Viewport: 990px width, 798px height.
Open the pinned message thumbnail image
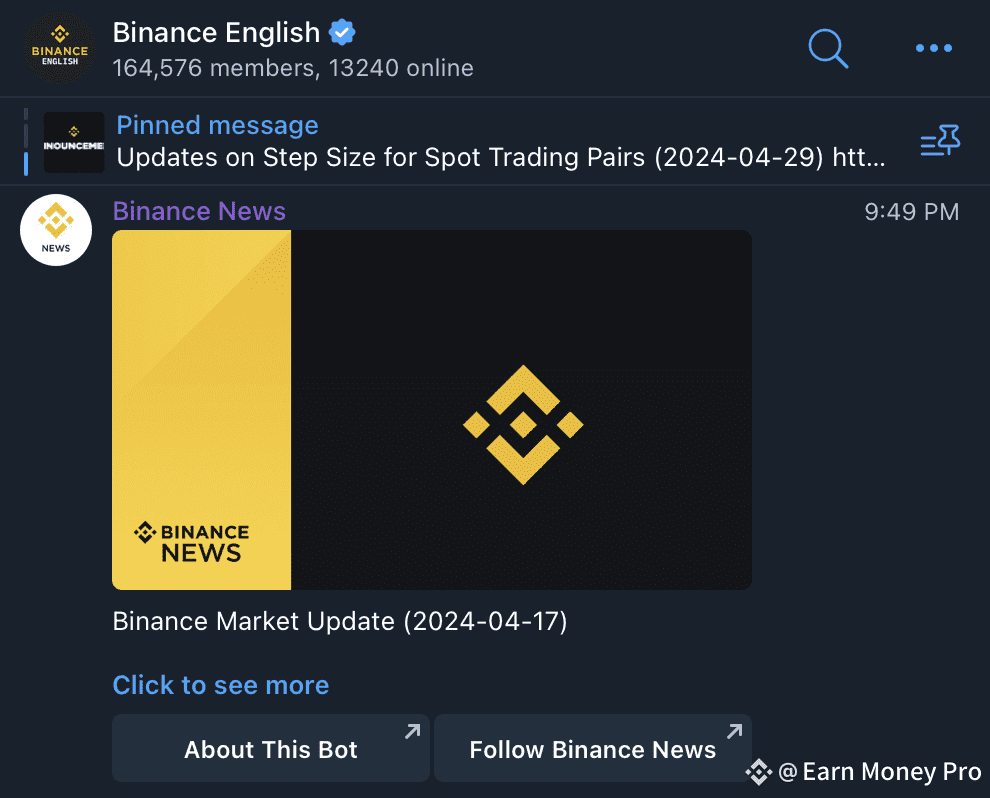74,142
